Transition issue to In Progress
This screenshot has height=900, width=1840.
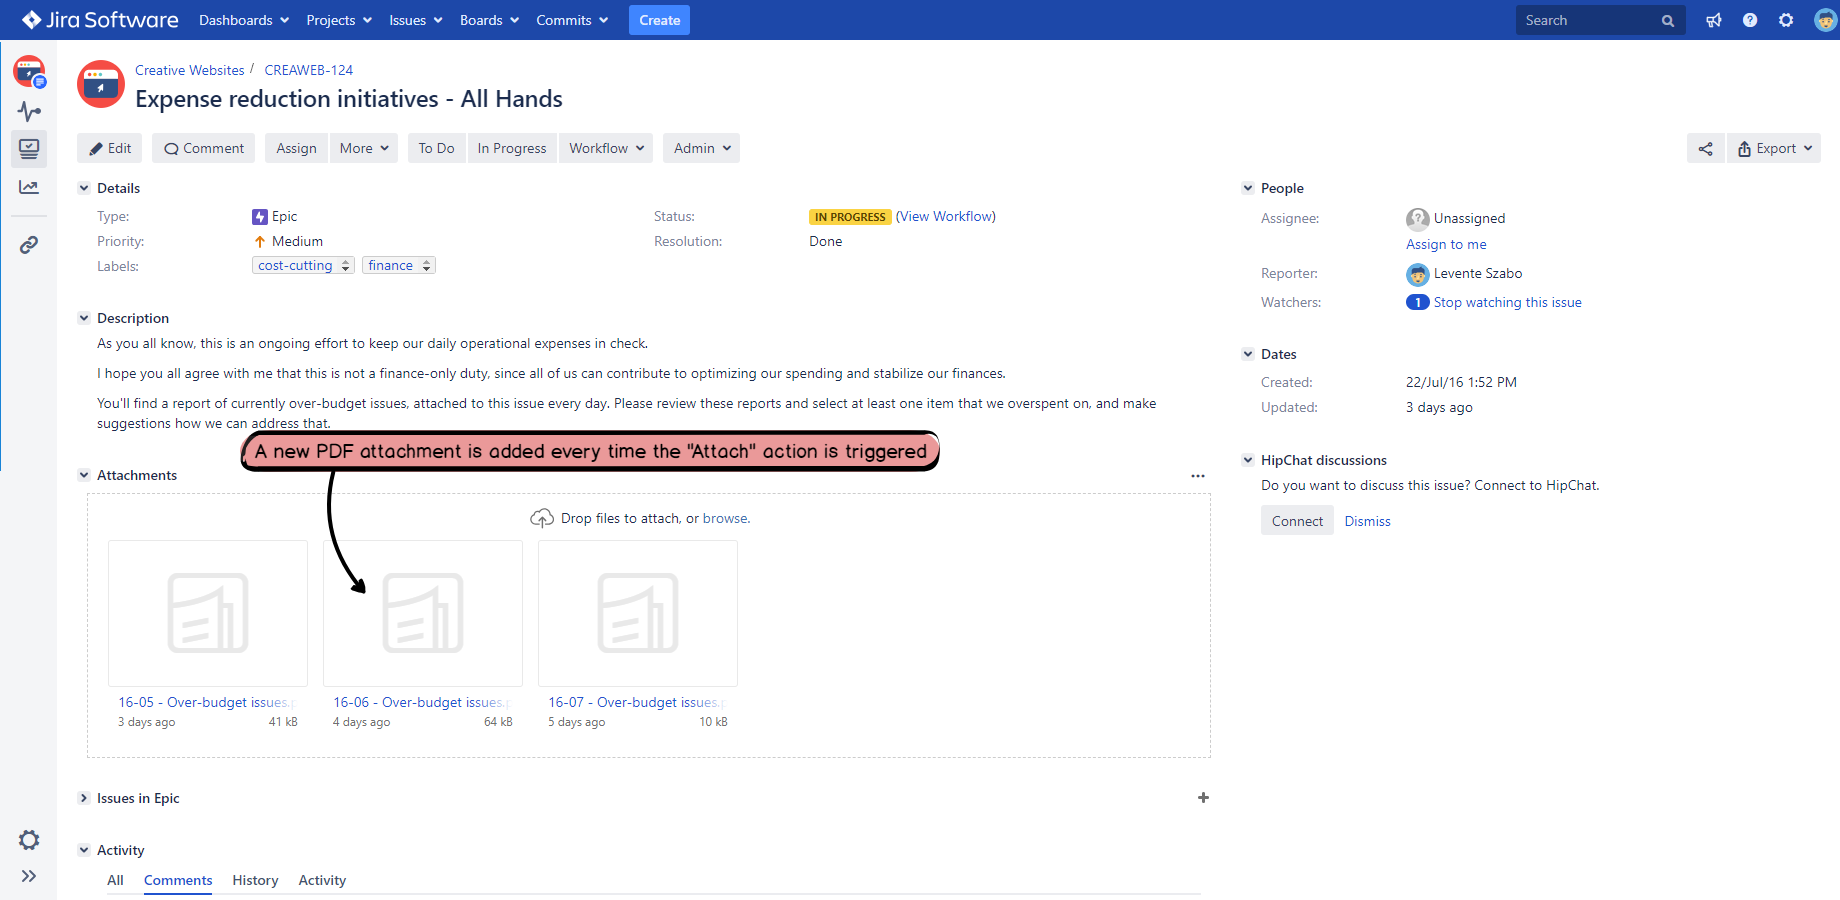point(512,149)
